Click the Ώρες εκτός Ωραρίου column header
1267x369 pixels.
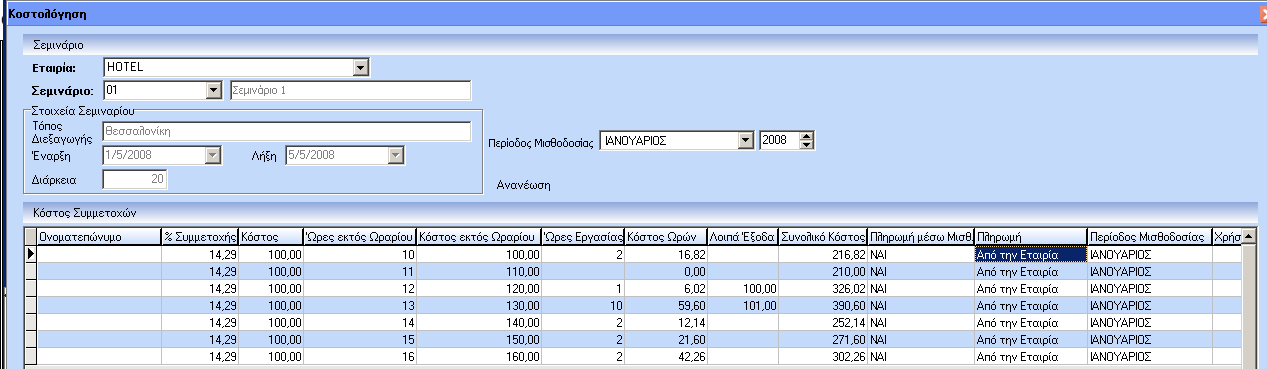pyautogui.click(x=359, y=238)
